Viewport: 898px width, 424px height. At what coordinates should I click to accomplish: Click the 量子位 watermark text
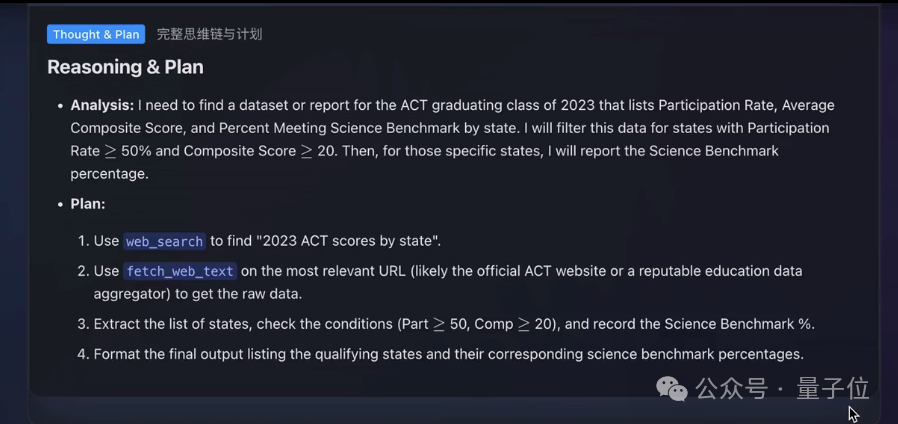coord(832,388)
